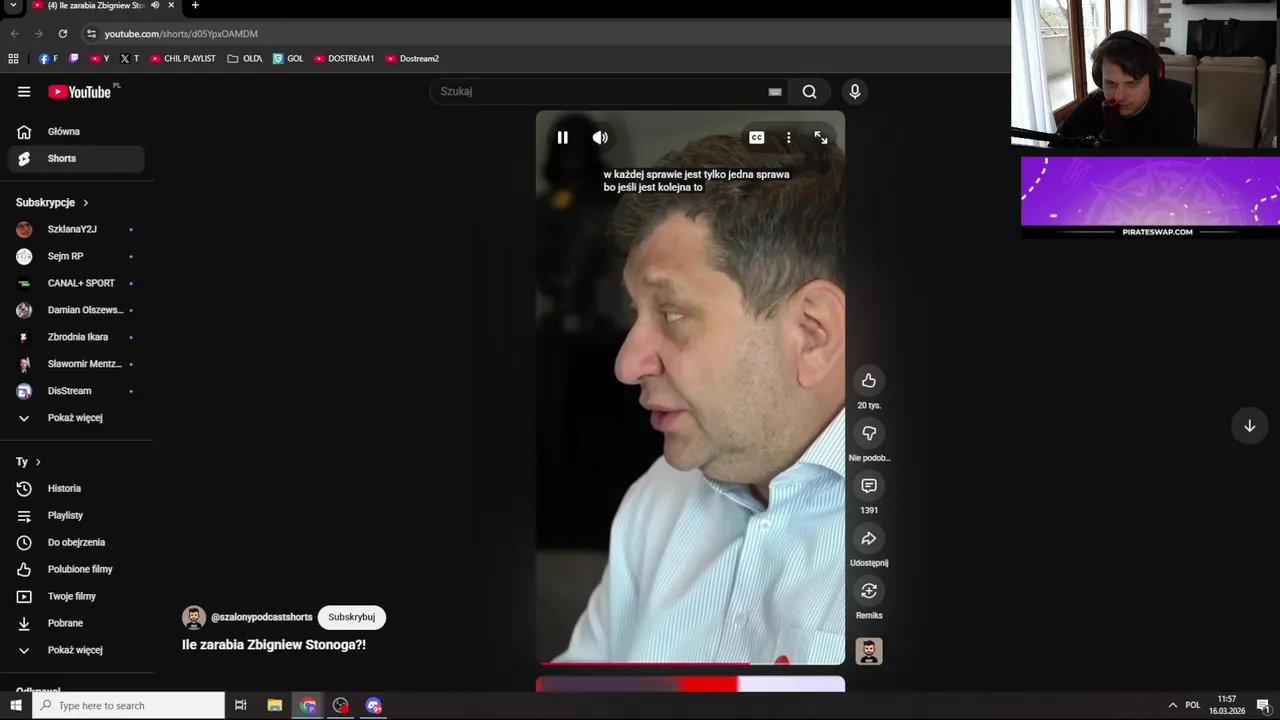Screen dimensions: 1280x720
Task: Open the sound source avatar below Remiks
Action: click(869, 652)
